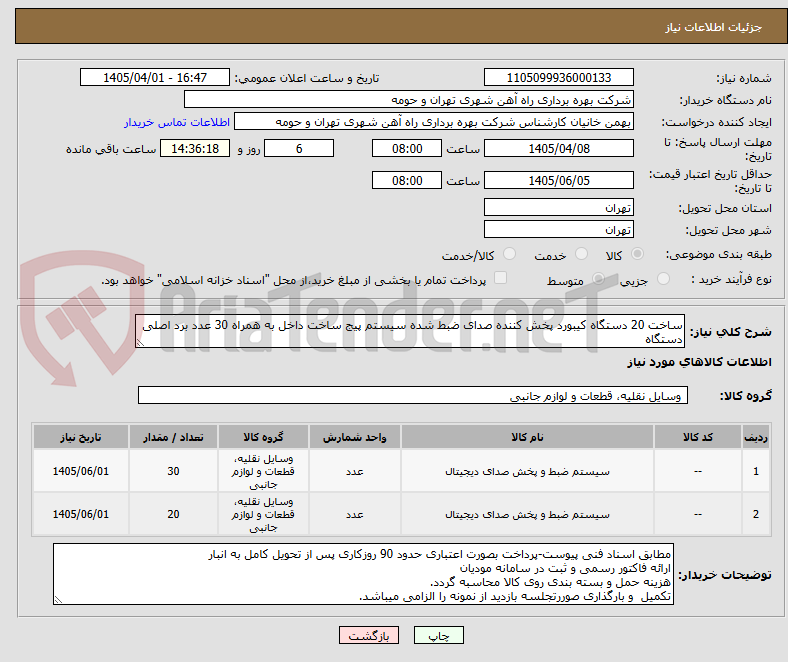This screenshot has height=662, width=788.
Task: Click the resize handle of description box
Action: click(x=140, y=343)
